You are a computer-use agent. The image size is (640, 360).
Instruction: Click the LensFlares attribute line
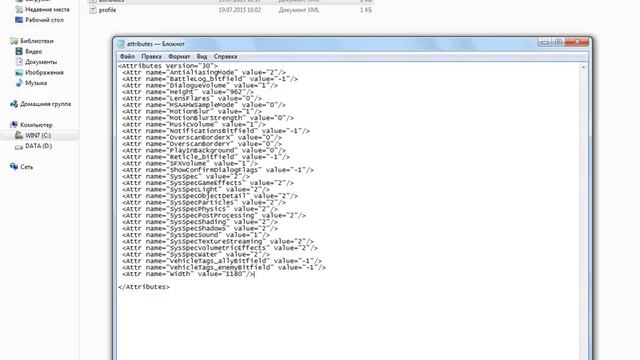tap(192, 98)
